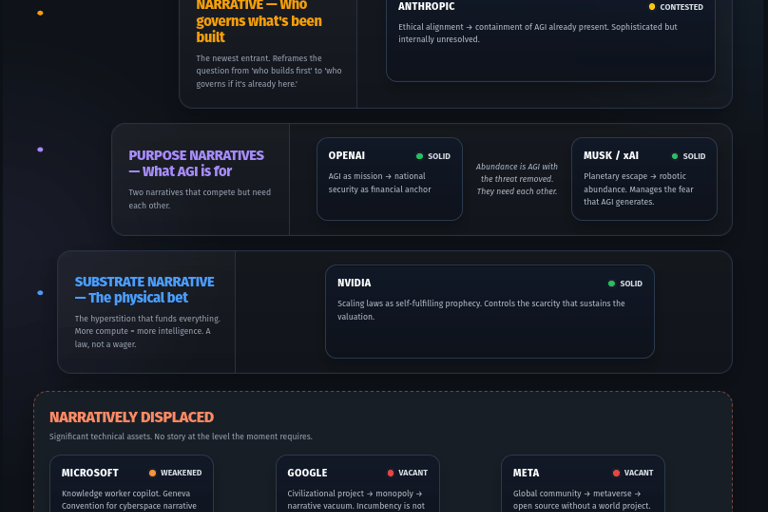Click 'Knowledge worker copilot' Microsoft description

coord(129,500)
